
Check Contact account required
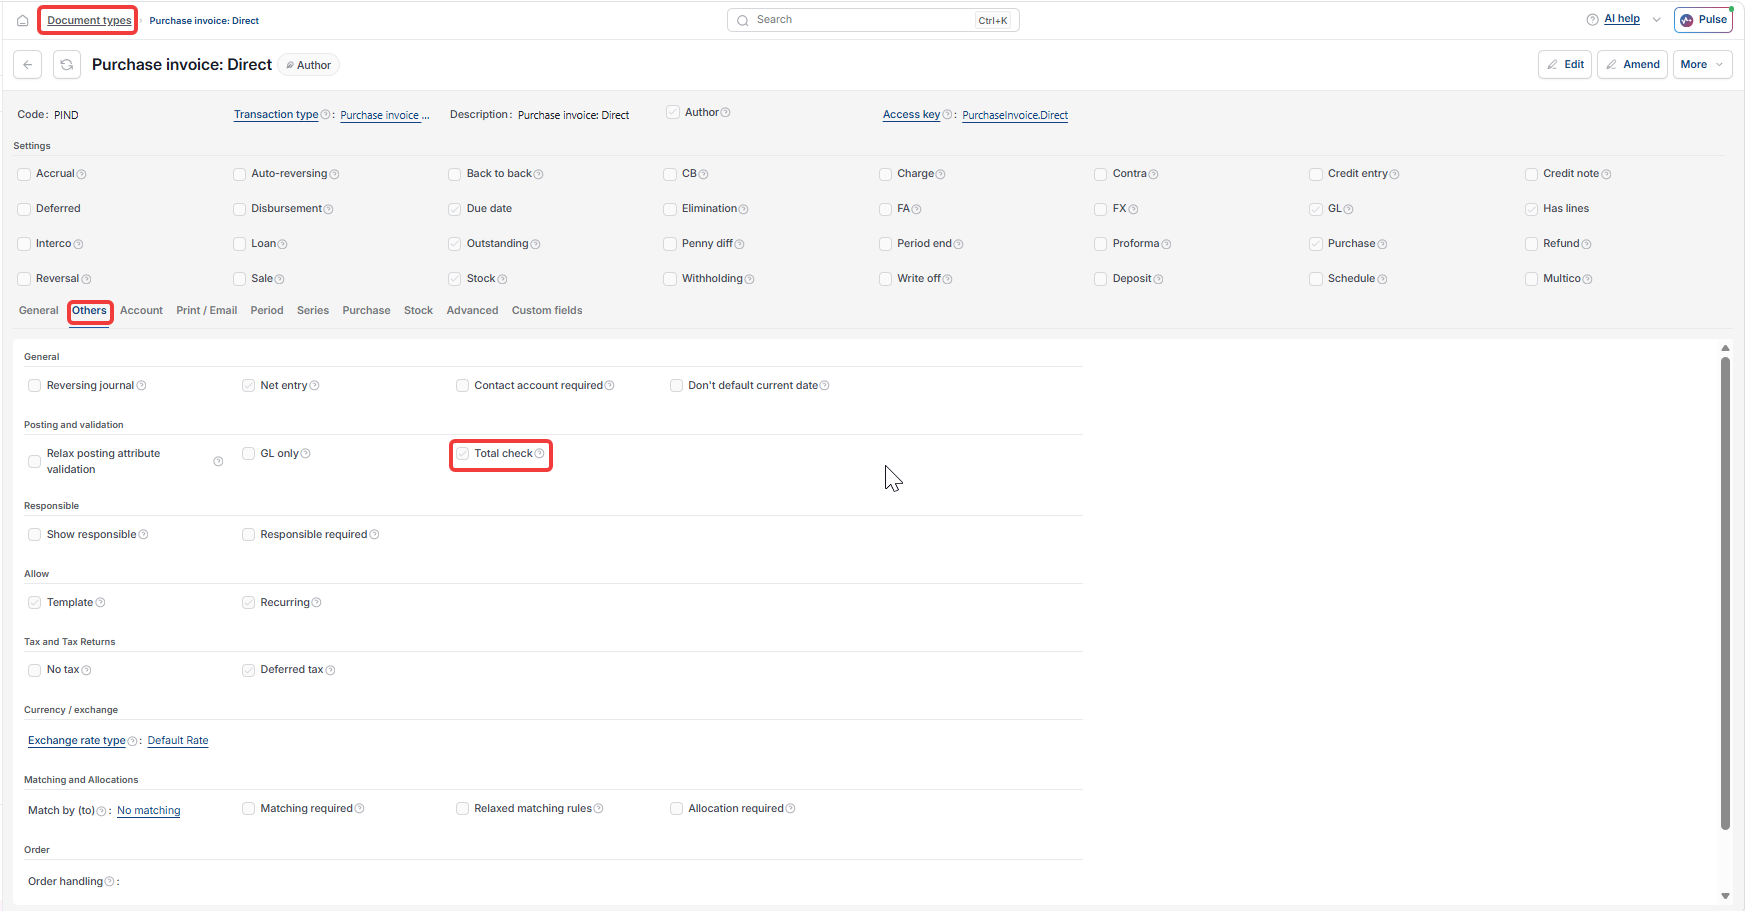click(x=463, y=386)
